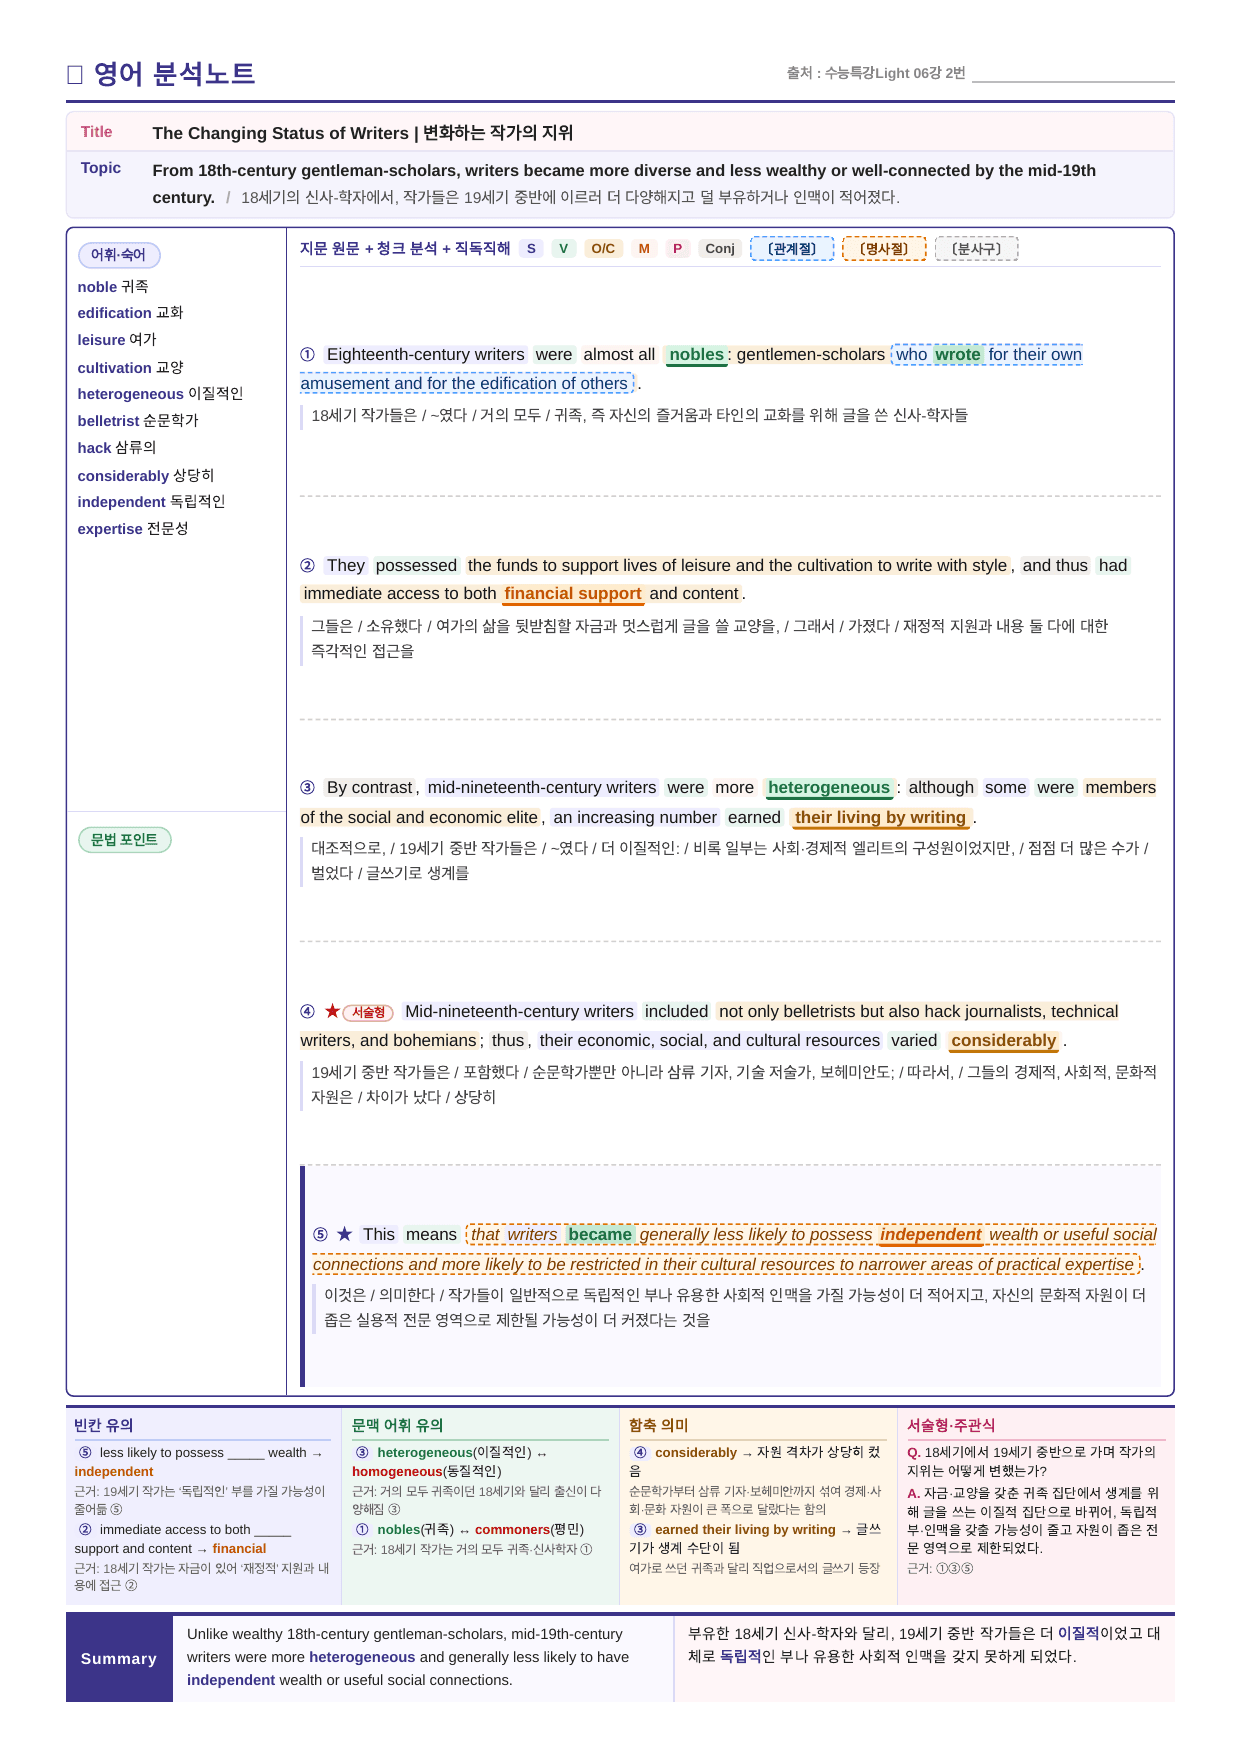Click the blue star before 'This means'

coord(344,1234)
